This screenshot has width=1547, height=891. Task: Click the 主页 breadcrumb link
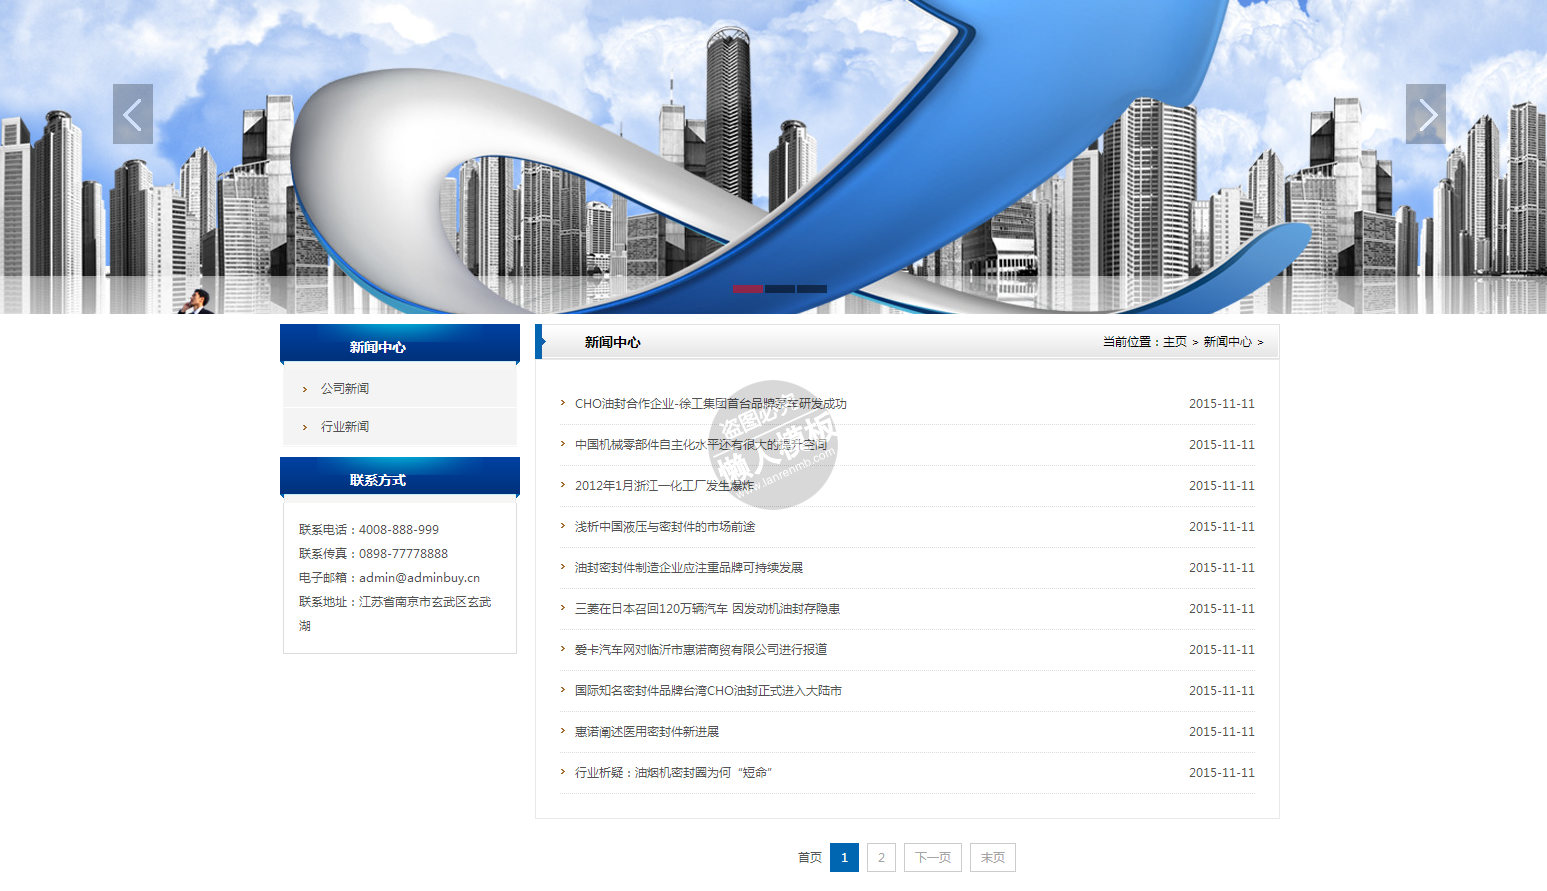click(1174, 342)
